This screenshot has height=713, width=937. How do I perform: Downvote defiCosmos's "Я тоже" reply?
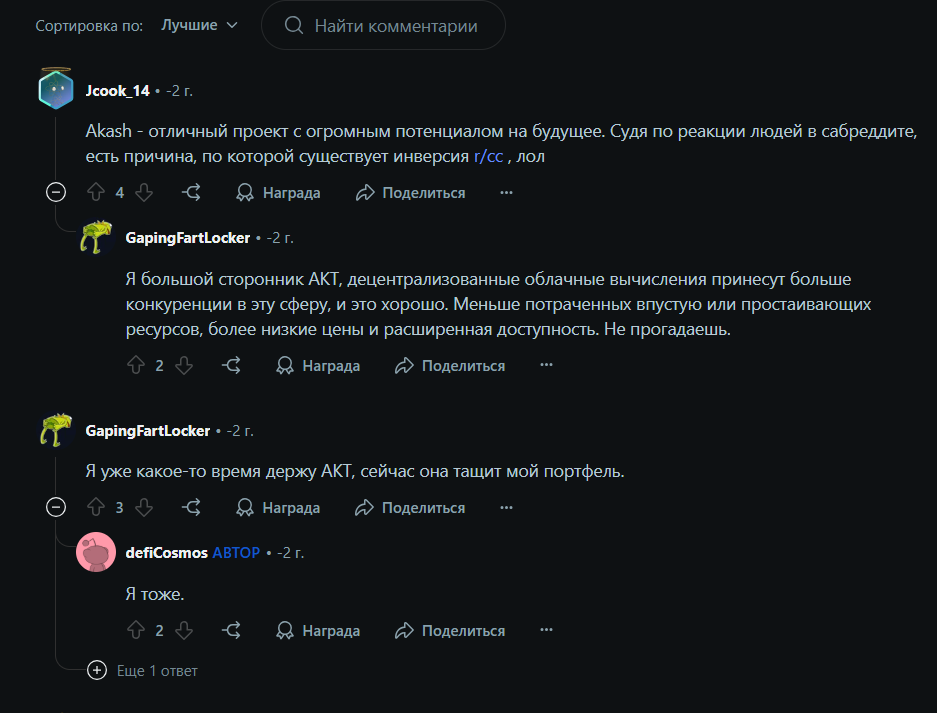click(183, 631)
